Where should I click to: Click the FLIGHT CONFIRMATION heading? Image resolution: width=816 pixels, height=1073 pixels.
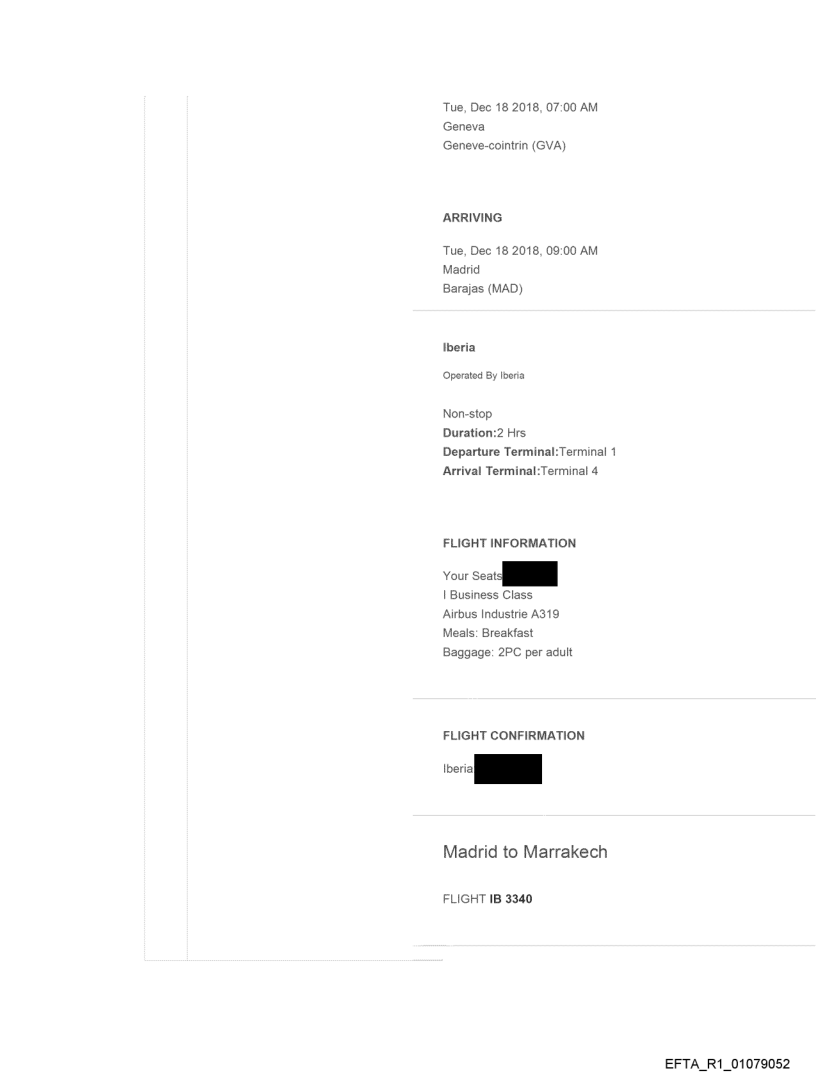point(513,736)
